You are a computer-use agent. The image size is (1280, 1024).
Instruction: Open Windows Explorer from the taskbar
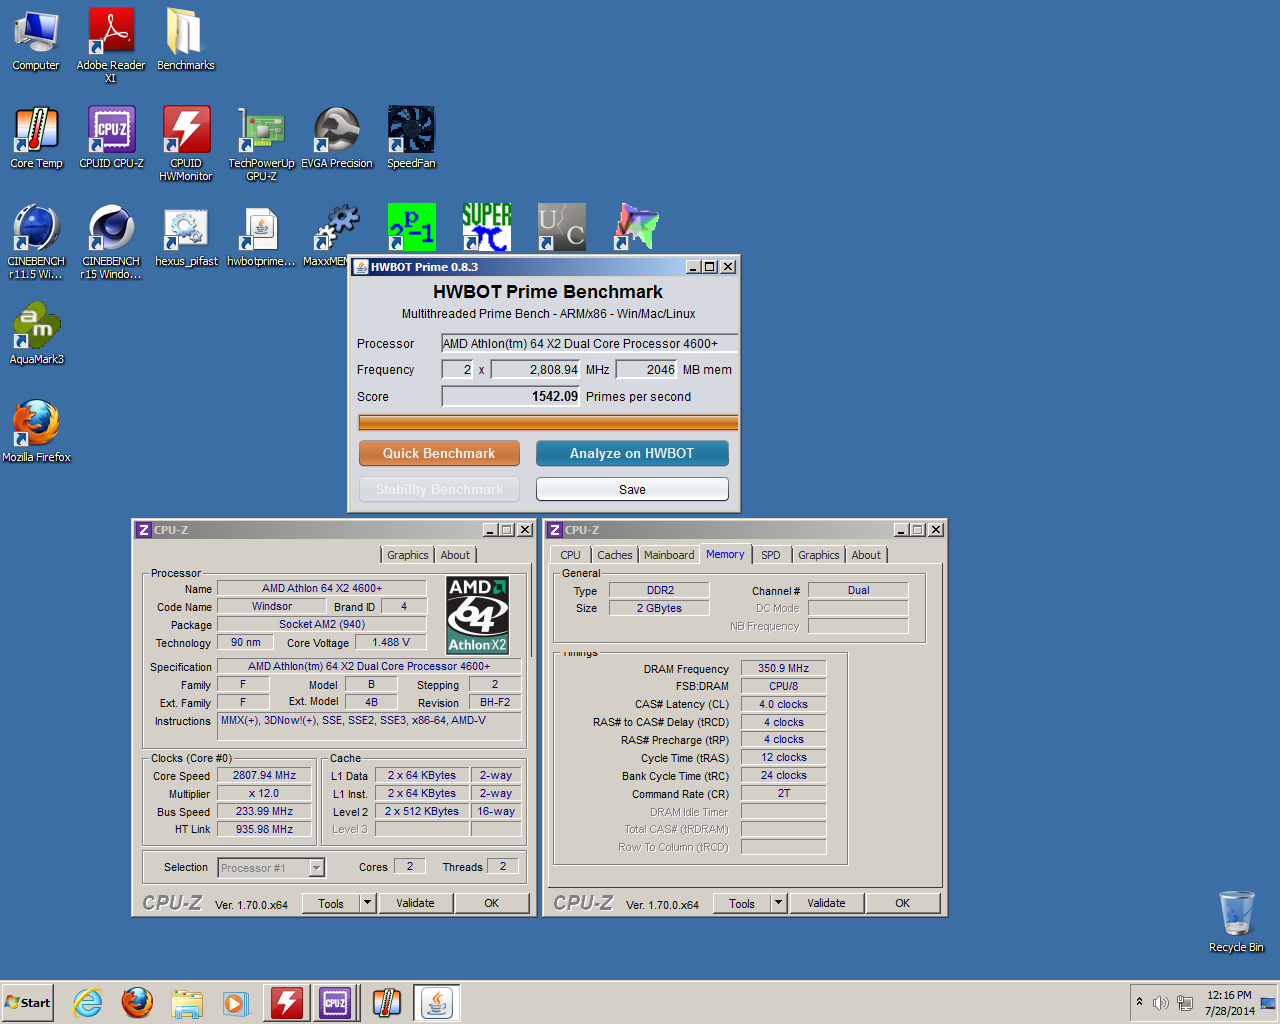coord(186,1003)
